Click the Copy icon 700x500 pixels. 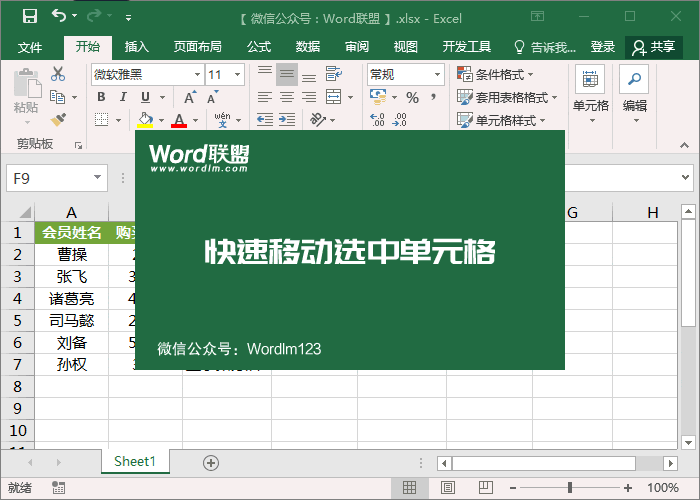pos(58,97)
